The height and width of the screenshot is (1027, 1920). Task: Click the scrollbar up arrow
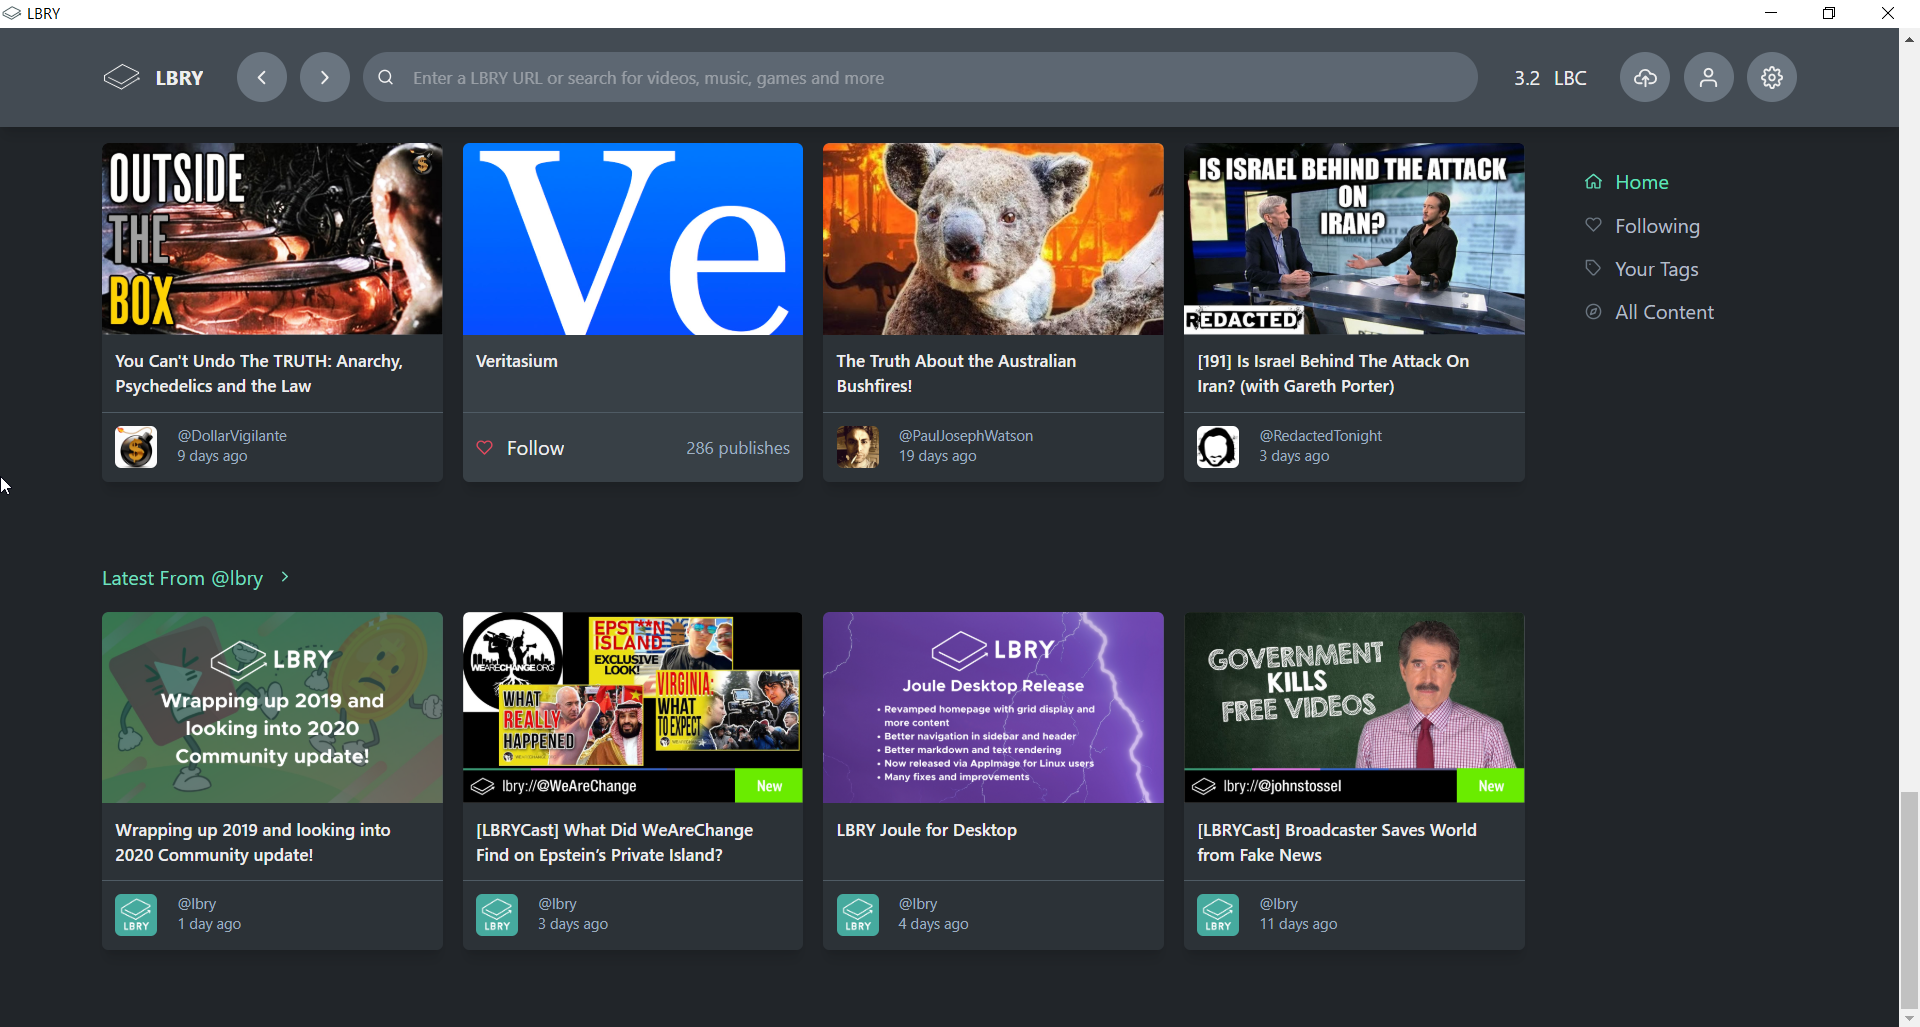pos(1910,39)
